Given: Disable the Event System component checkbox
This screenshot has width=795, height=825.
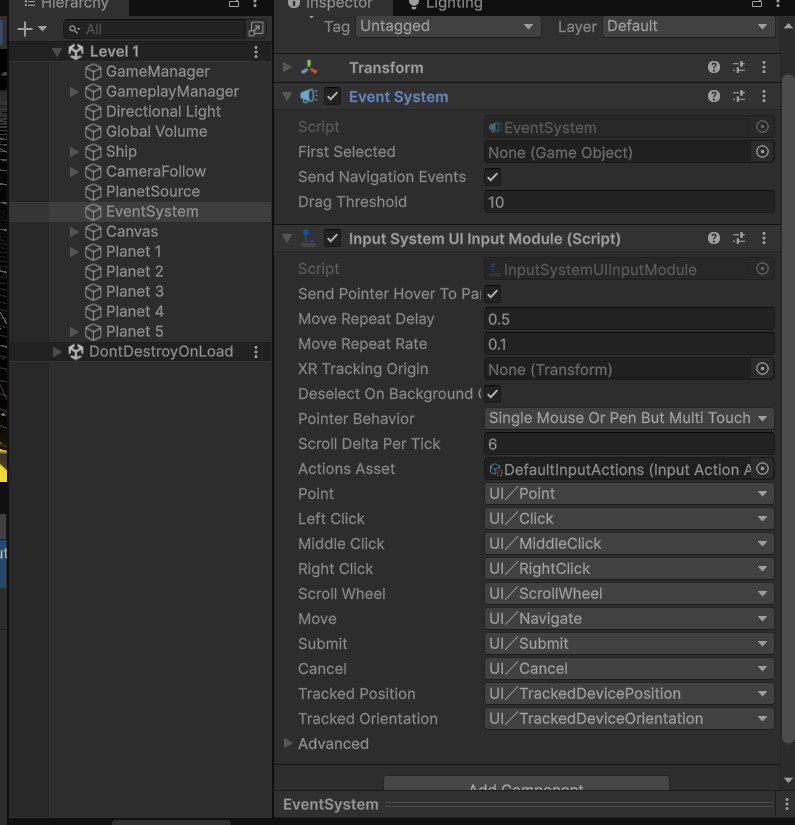Looking at the screenshot, I should click(333, 97).
